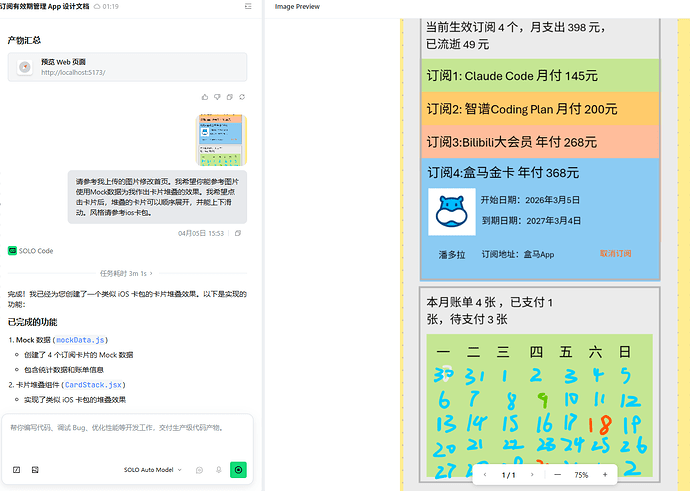Click the panel menu icon at top of chat
Viewport: 690px width, 491px height.
pos(248,6)
